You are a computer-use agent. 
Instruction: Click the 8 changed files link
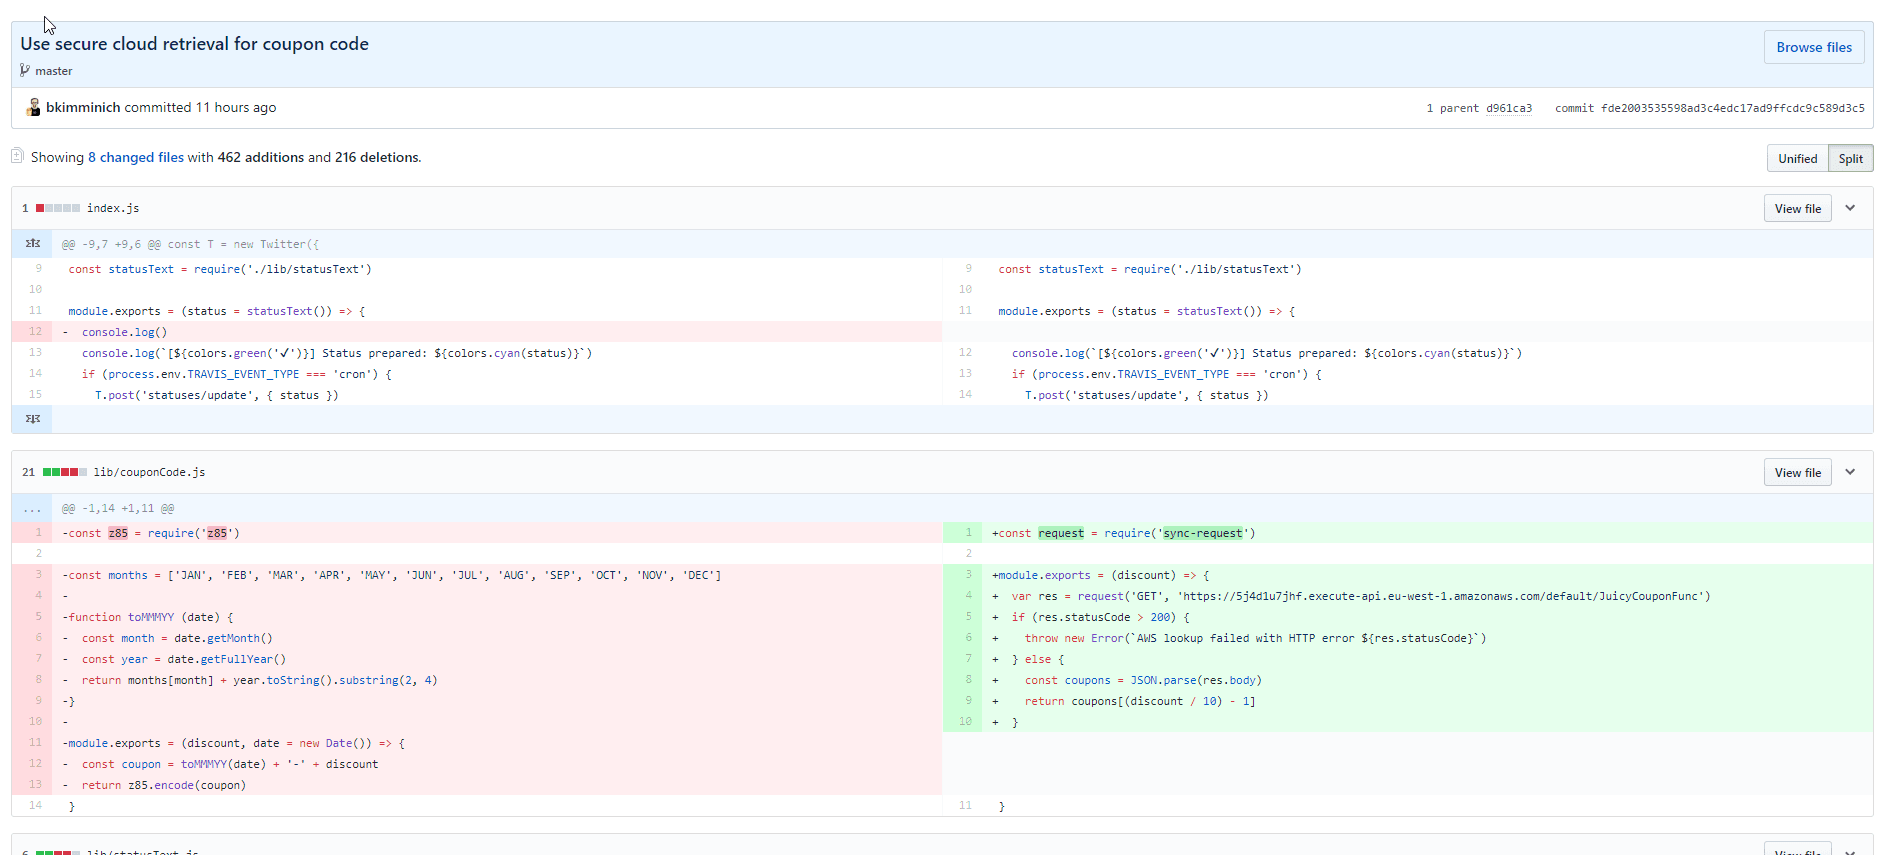[x=136, y=157]
